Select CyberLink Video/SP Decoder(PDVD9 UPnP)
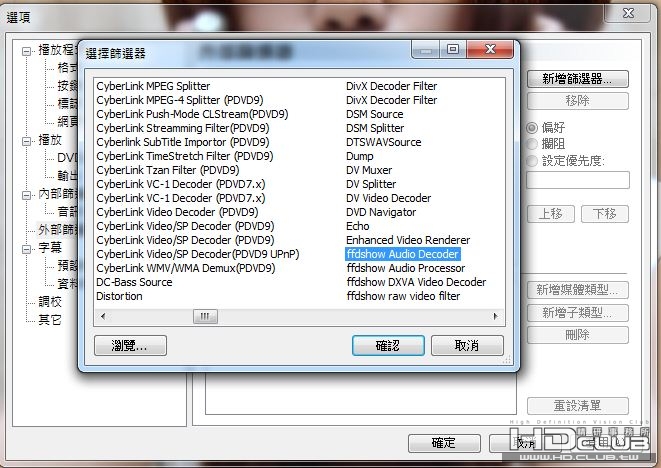The image size is (661, 468). pos(198,254)
